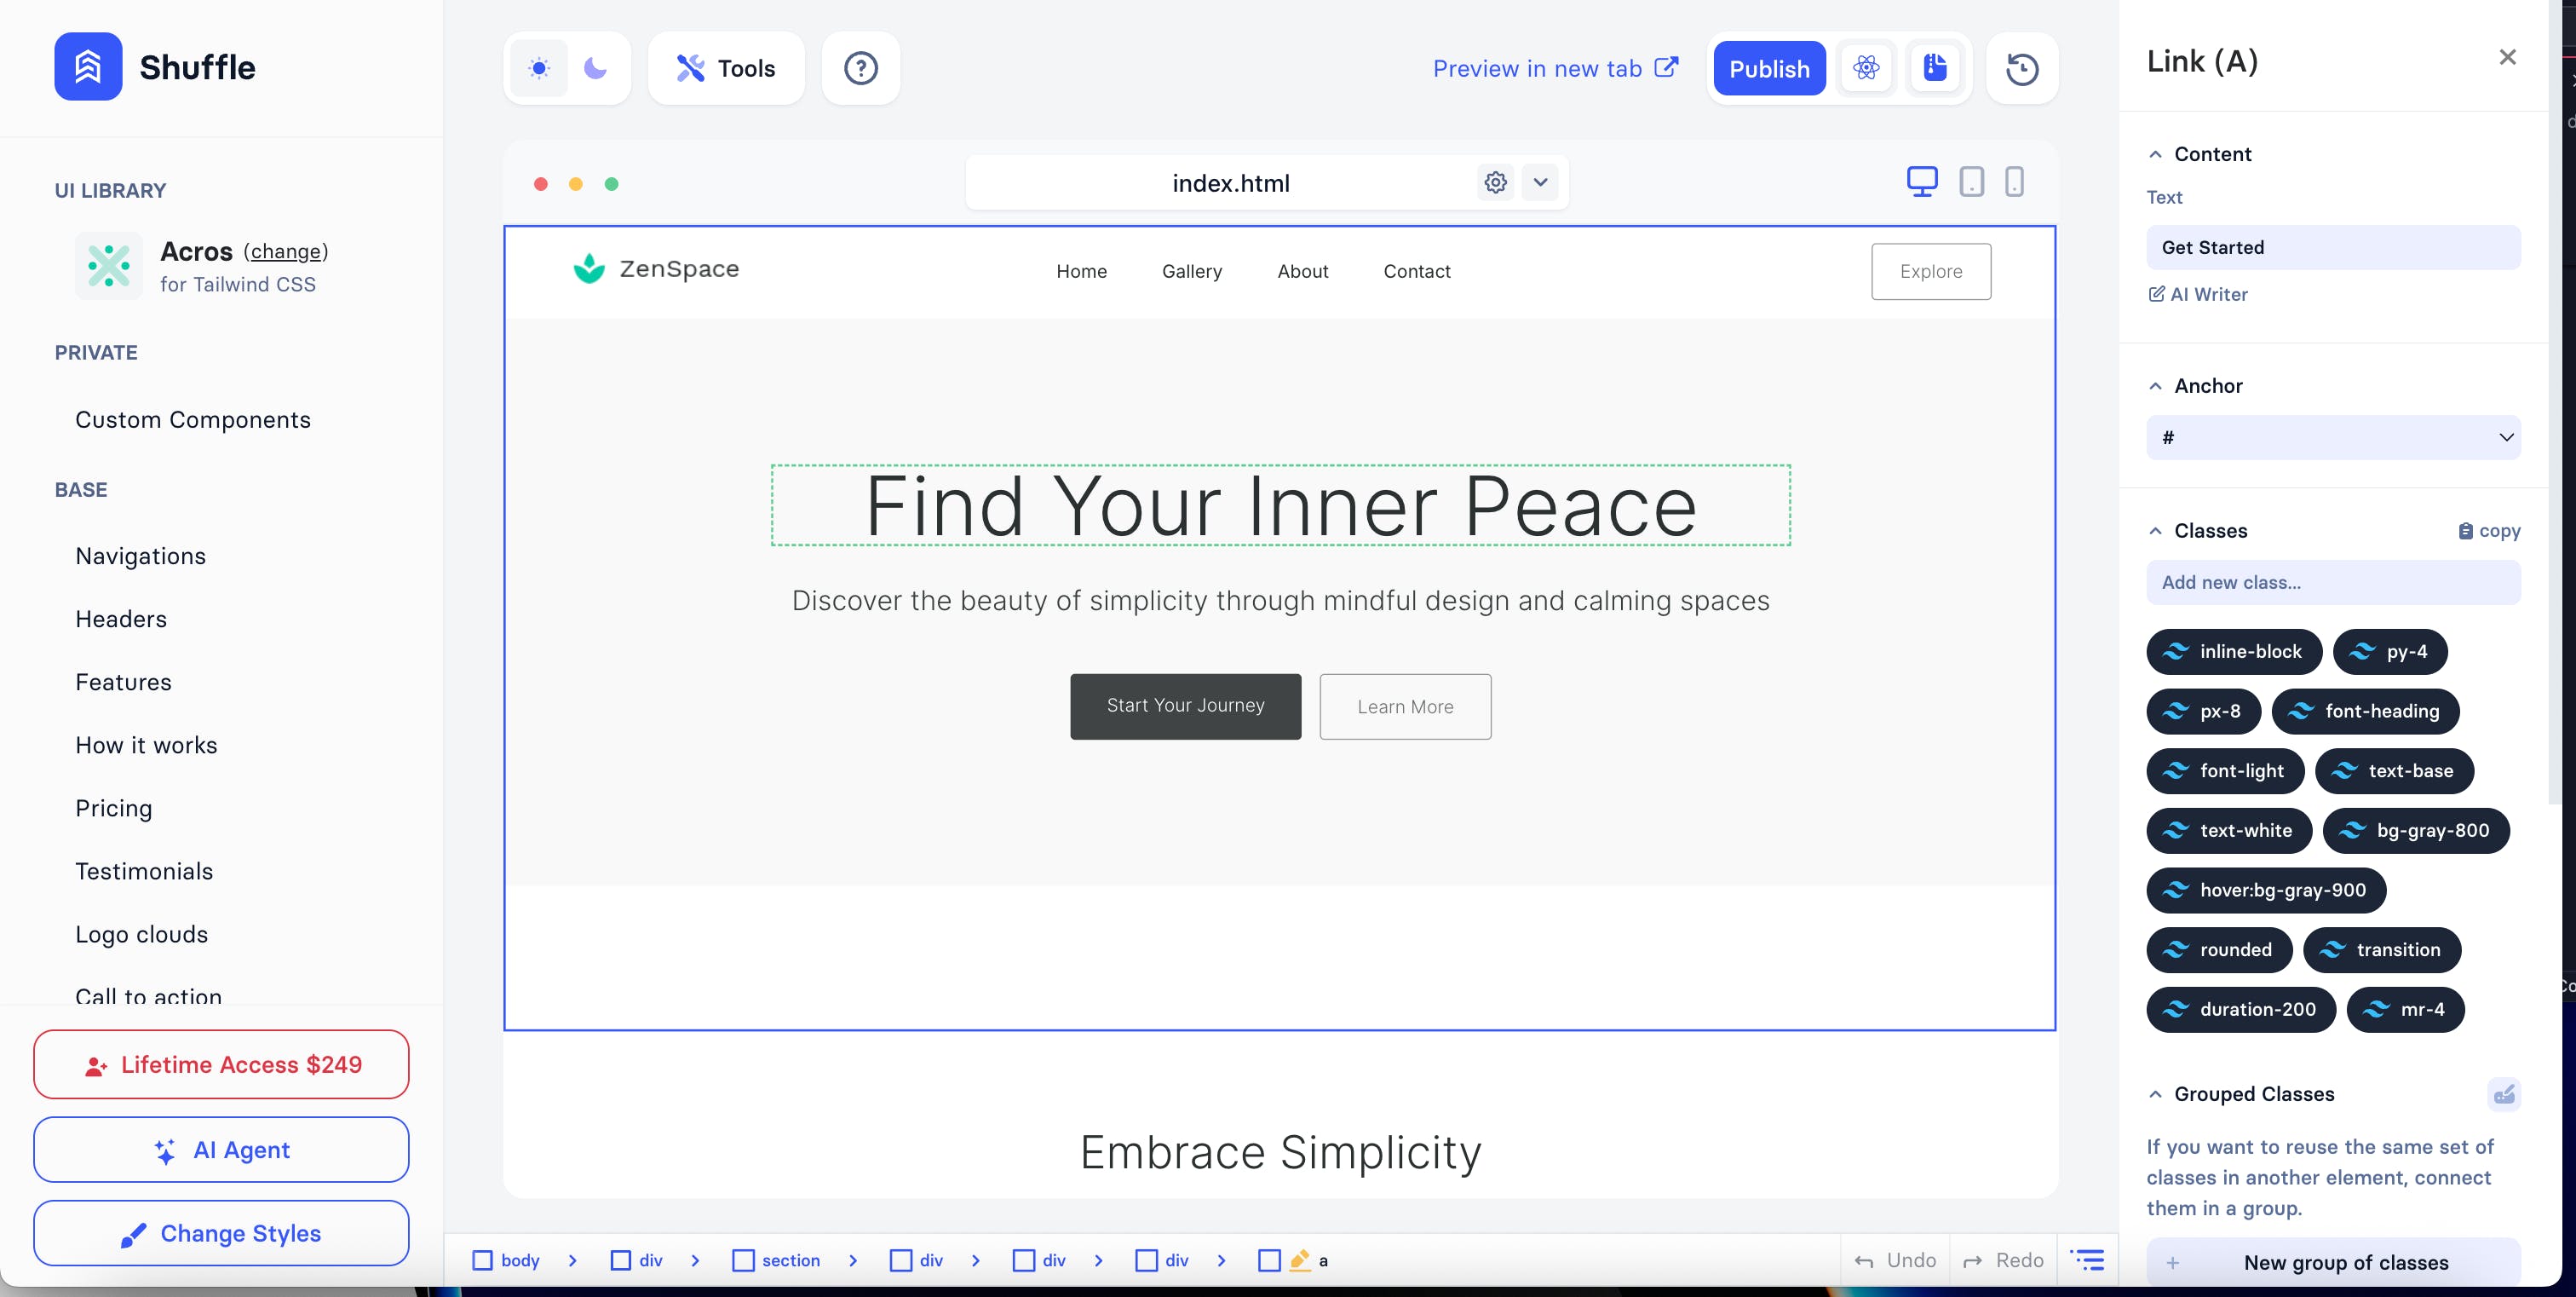This screenshot has width=2576, height=1297.
Task: Open the Headers category
Action: click(x=121, y=618)
